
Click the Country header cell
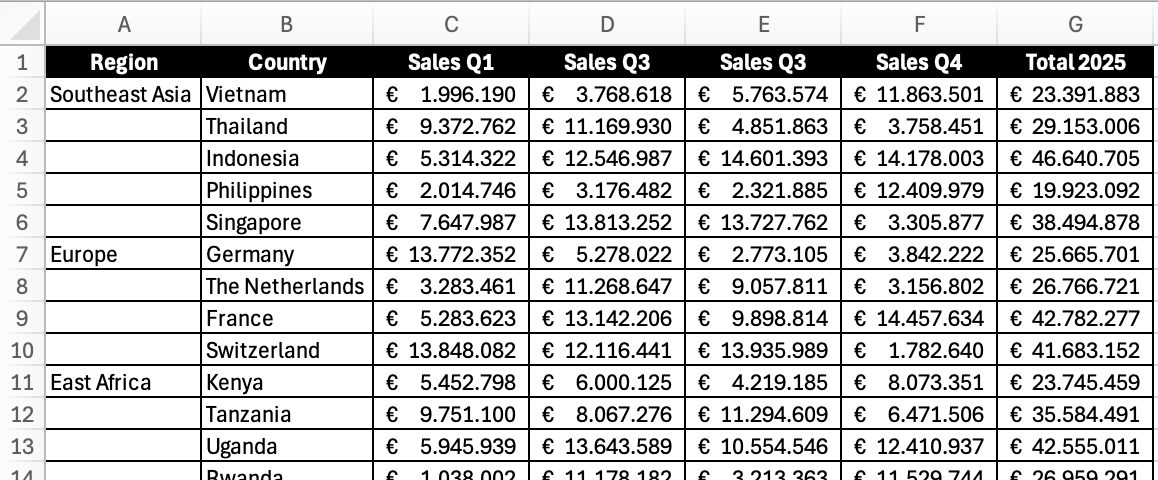[x=287, y=62]
